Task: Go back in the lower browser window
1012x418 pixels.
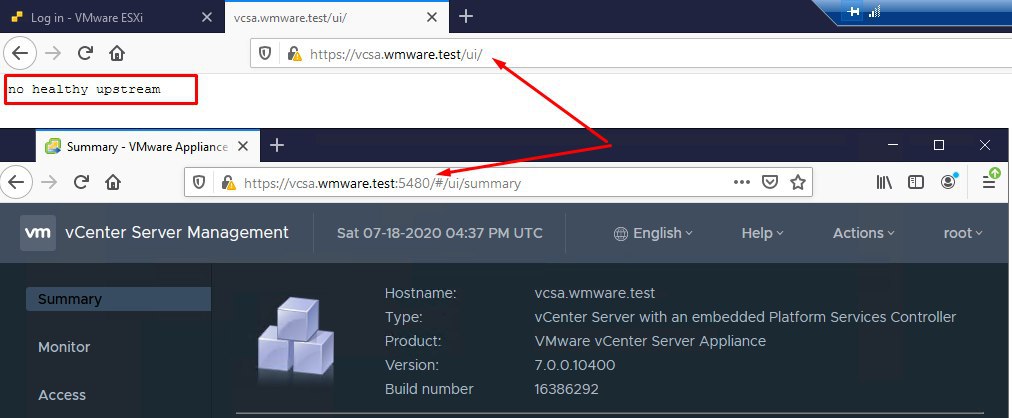Action: coord(16,183)
